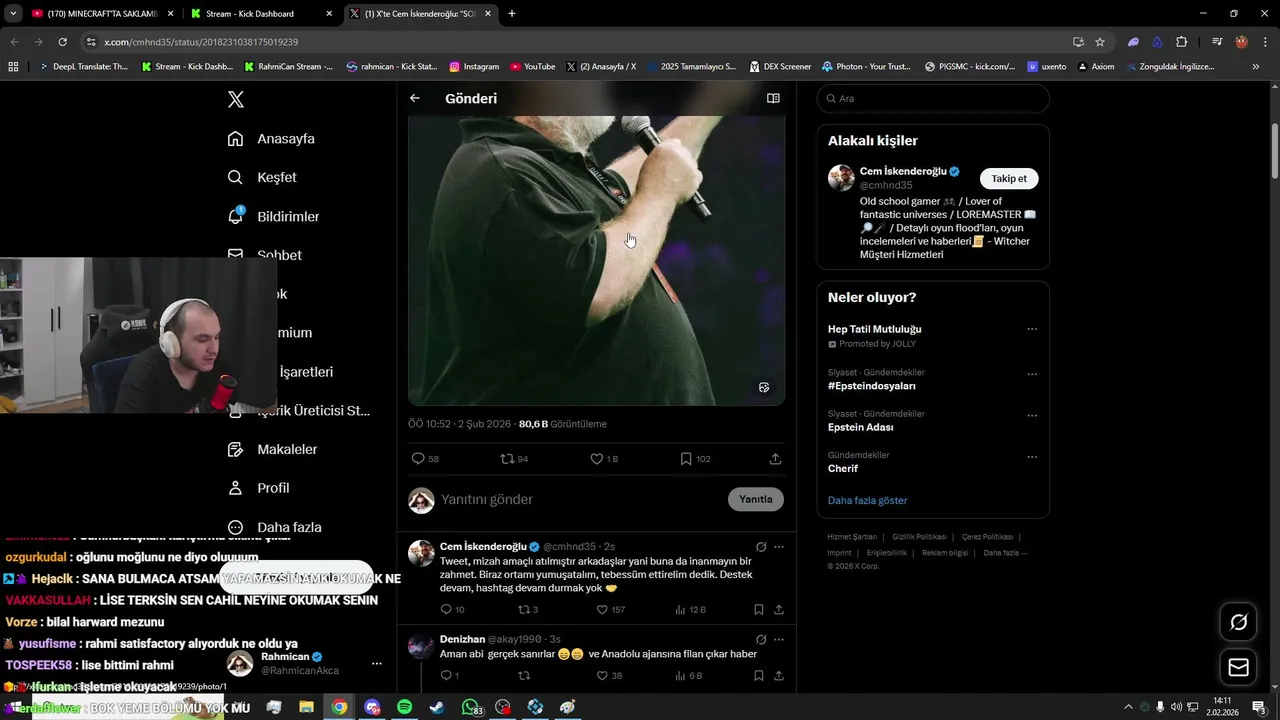Open Grok icon on Denizhan's reply
Viewport: 1280px width, 720px height.
pos(761,639)
